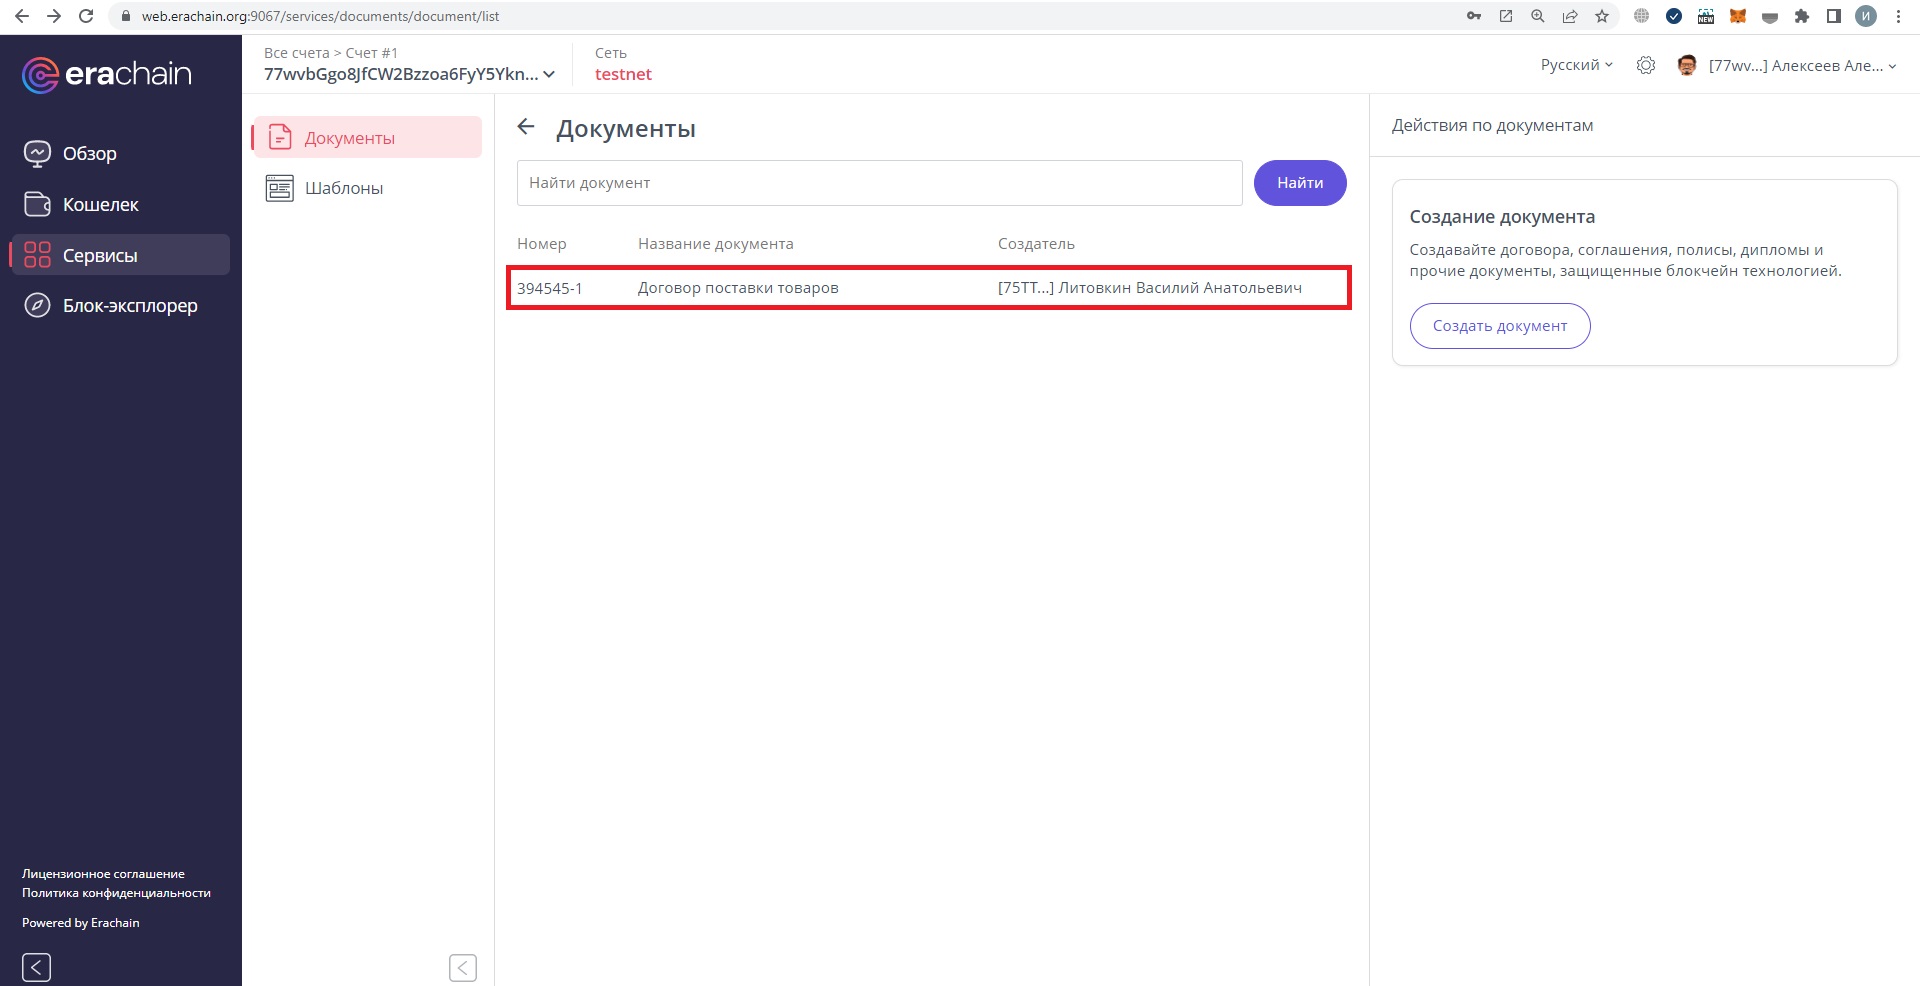Collapse the documents submenu panel

click(463, 967)
